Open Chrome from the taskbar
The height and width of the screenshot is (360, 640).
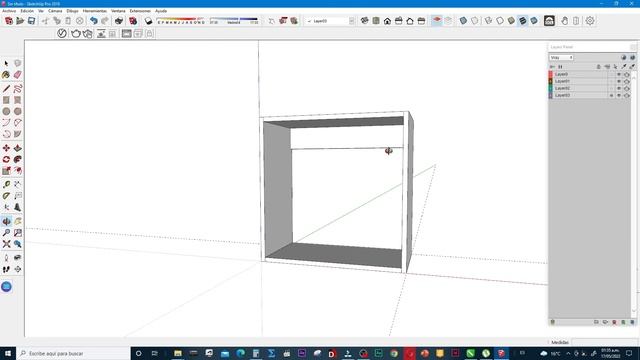394,353
